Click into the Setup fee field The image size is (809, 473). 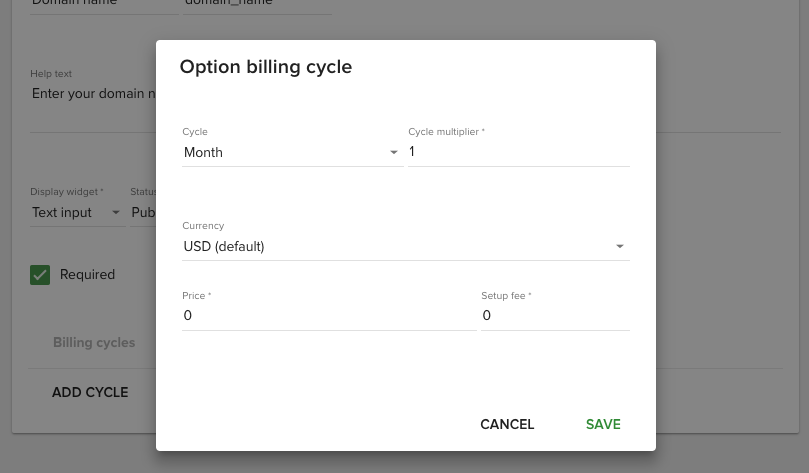pos(554,316)
